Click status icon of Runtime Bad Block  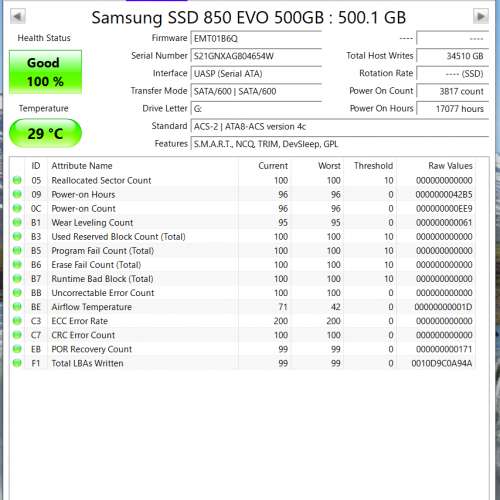pyautogui.click(x=17, y=279)
